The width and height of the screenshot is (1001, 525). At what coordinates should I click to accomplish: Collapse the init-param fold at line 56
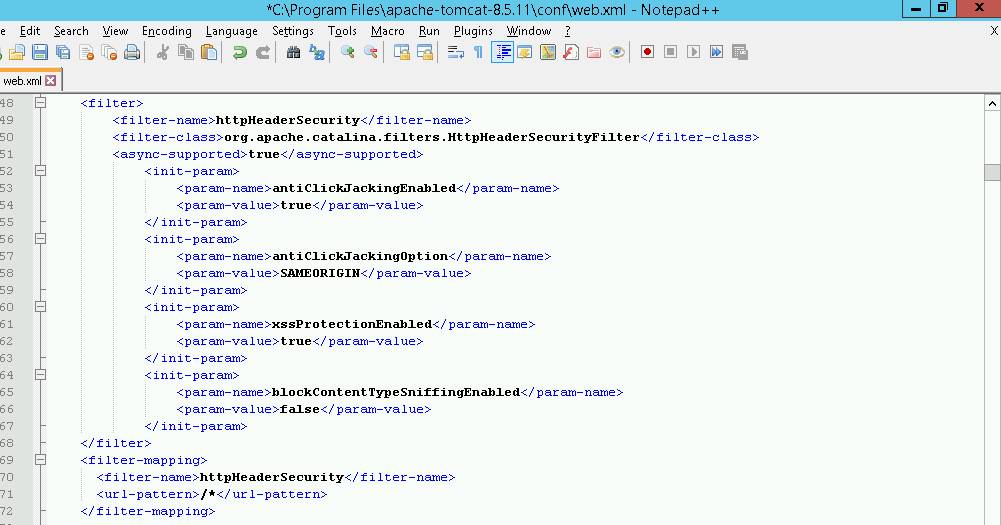40,239
